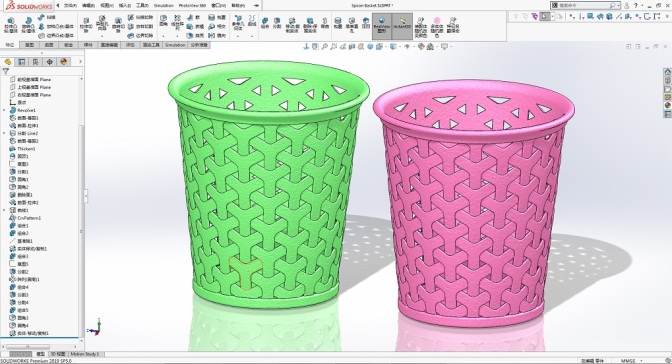The image size is (672, 364).
Task: Select 原点 (Origin) in the feature tree
Action: tap(21, 102)
